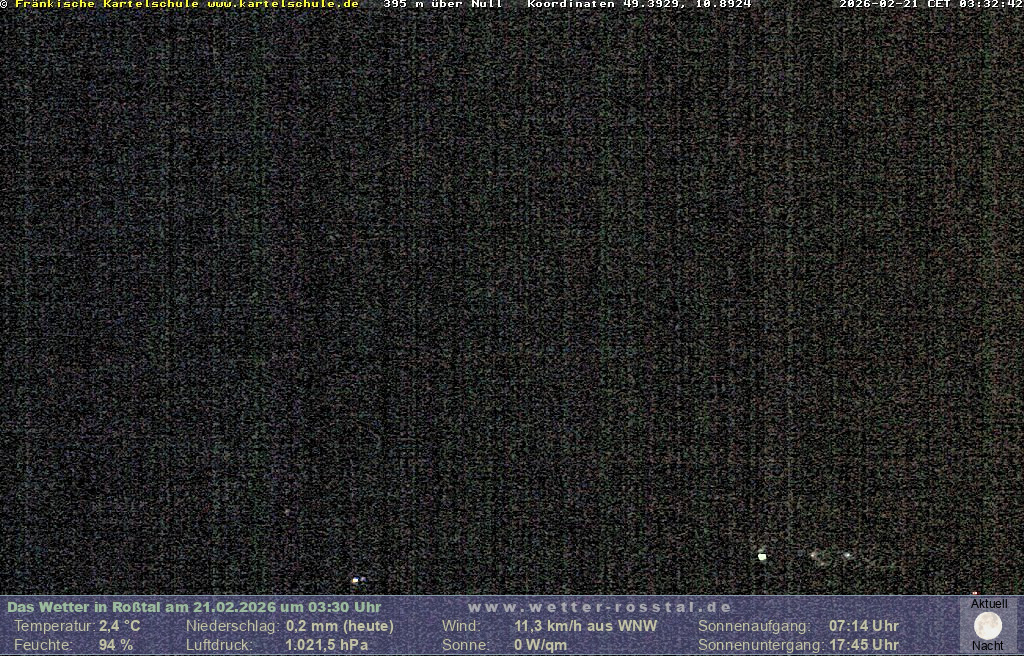Click the Luftdruck value 1.021,5 hPa
This screenshot has width=1024, height=656.
327,645
